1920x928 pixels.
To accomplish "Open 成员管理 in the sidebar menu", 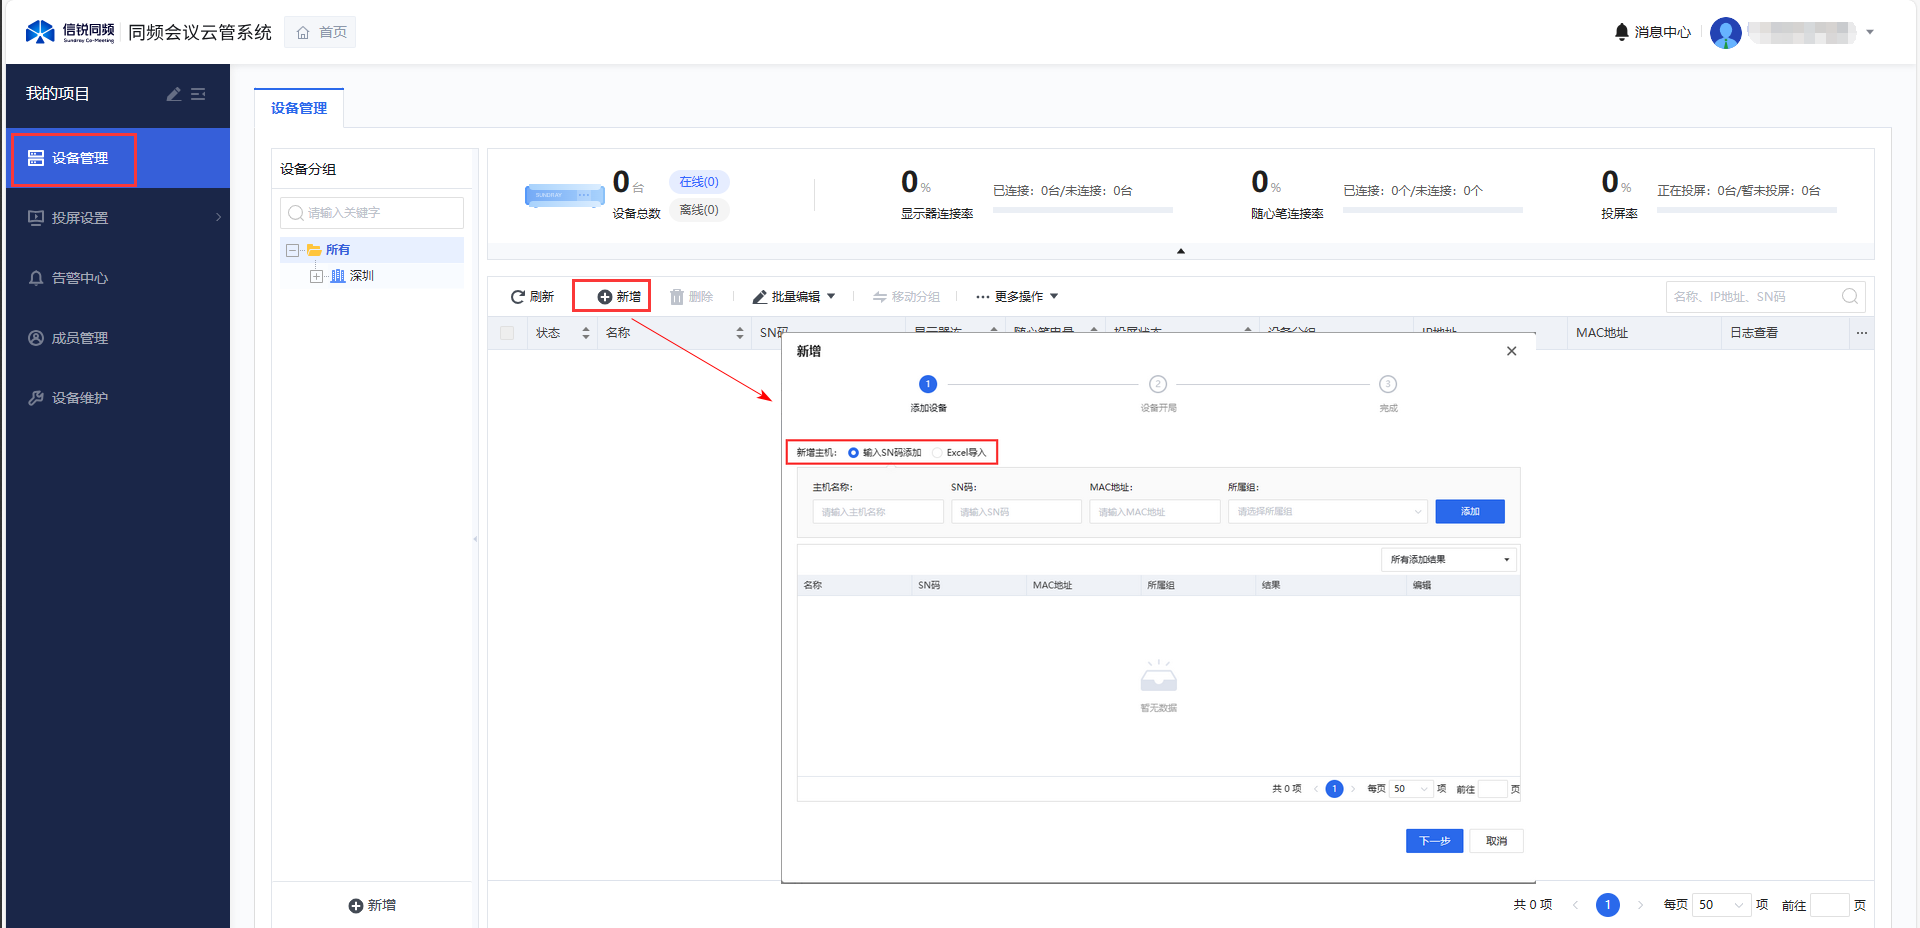I will coord(118,338).
